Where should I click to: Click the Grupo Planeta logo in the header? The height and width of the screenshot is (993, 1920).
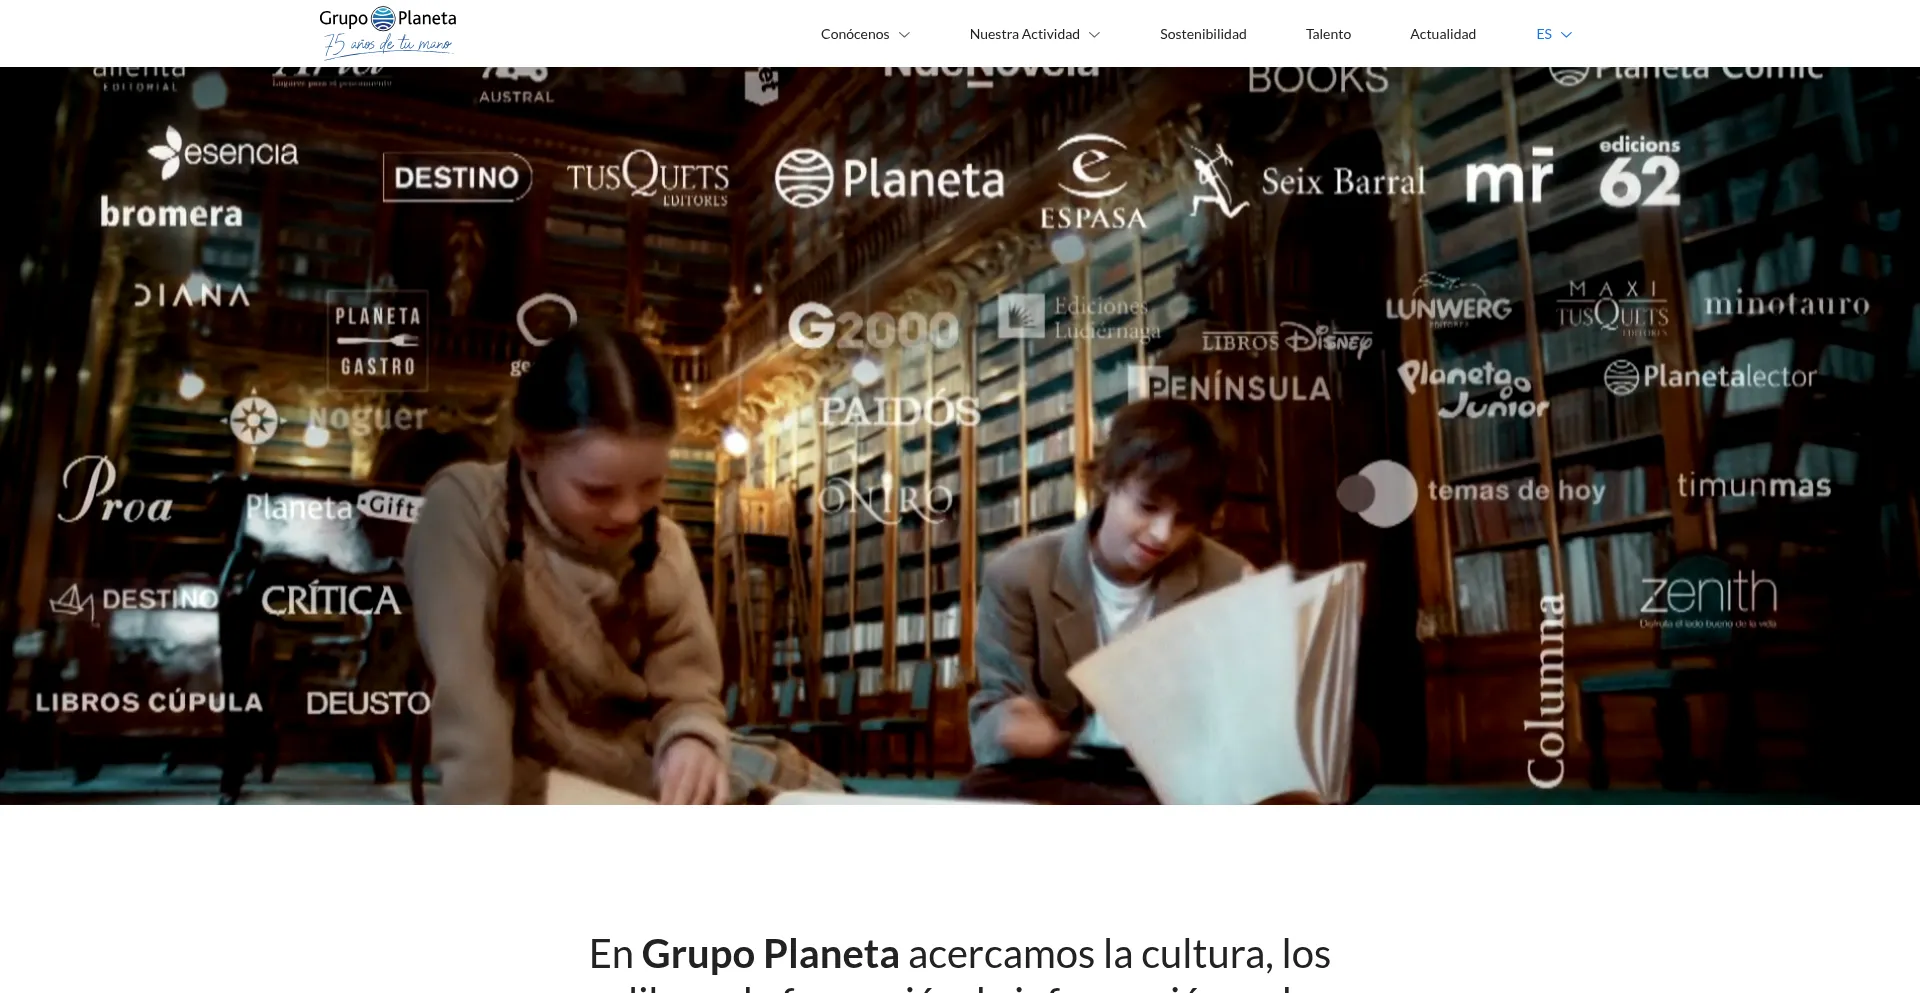(x=388, y=33)
